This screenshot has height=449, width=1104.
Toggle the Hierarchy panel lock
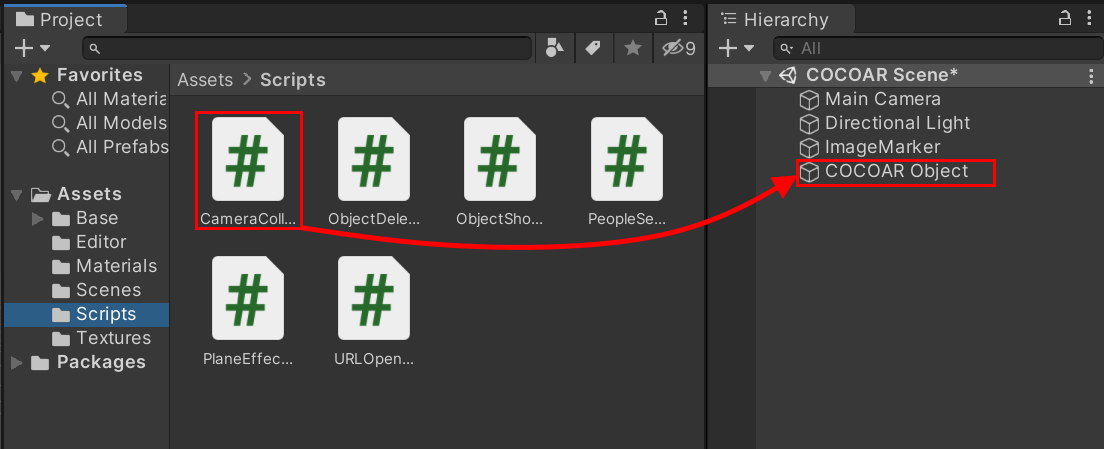click(x=1064, y=18)
